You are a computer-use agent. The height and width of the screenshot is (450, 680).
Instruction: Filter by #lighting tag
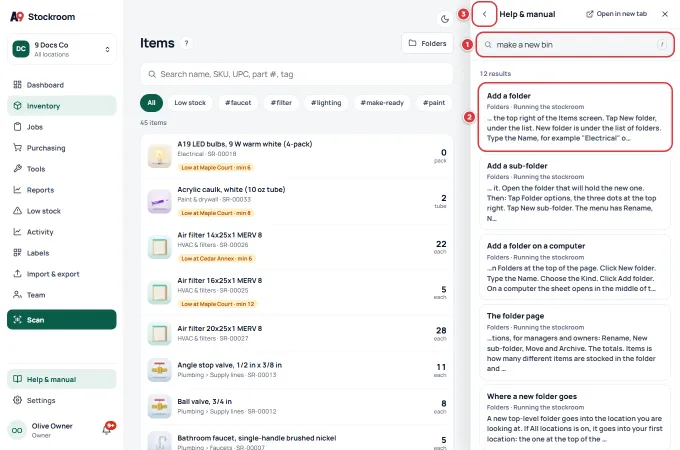[326, 103]
